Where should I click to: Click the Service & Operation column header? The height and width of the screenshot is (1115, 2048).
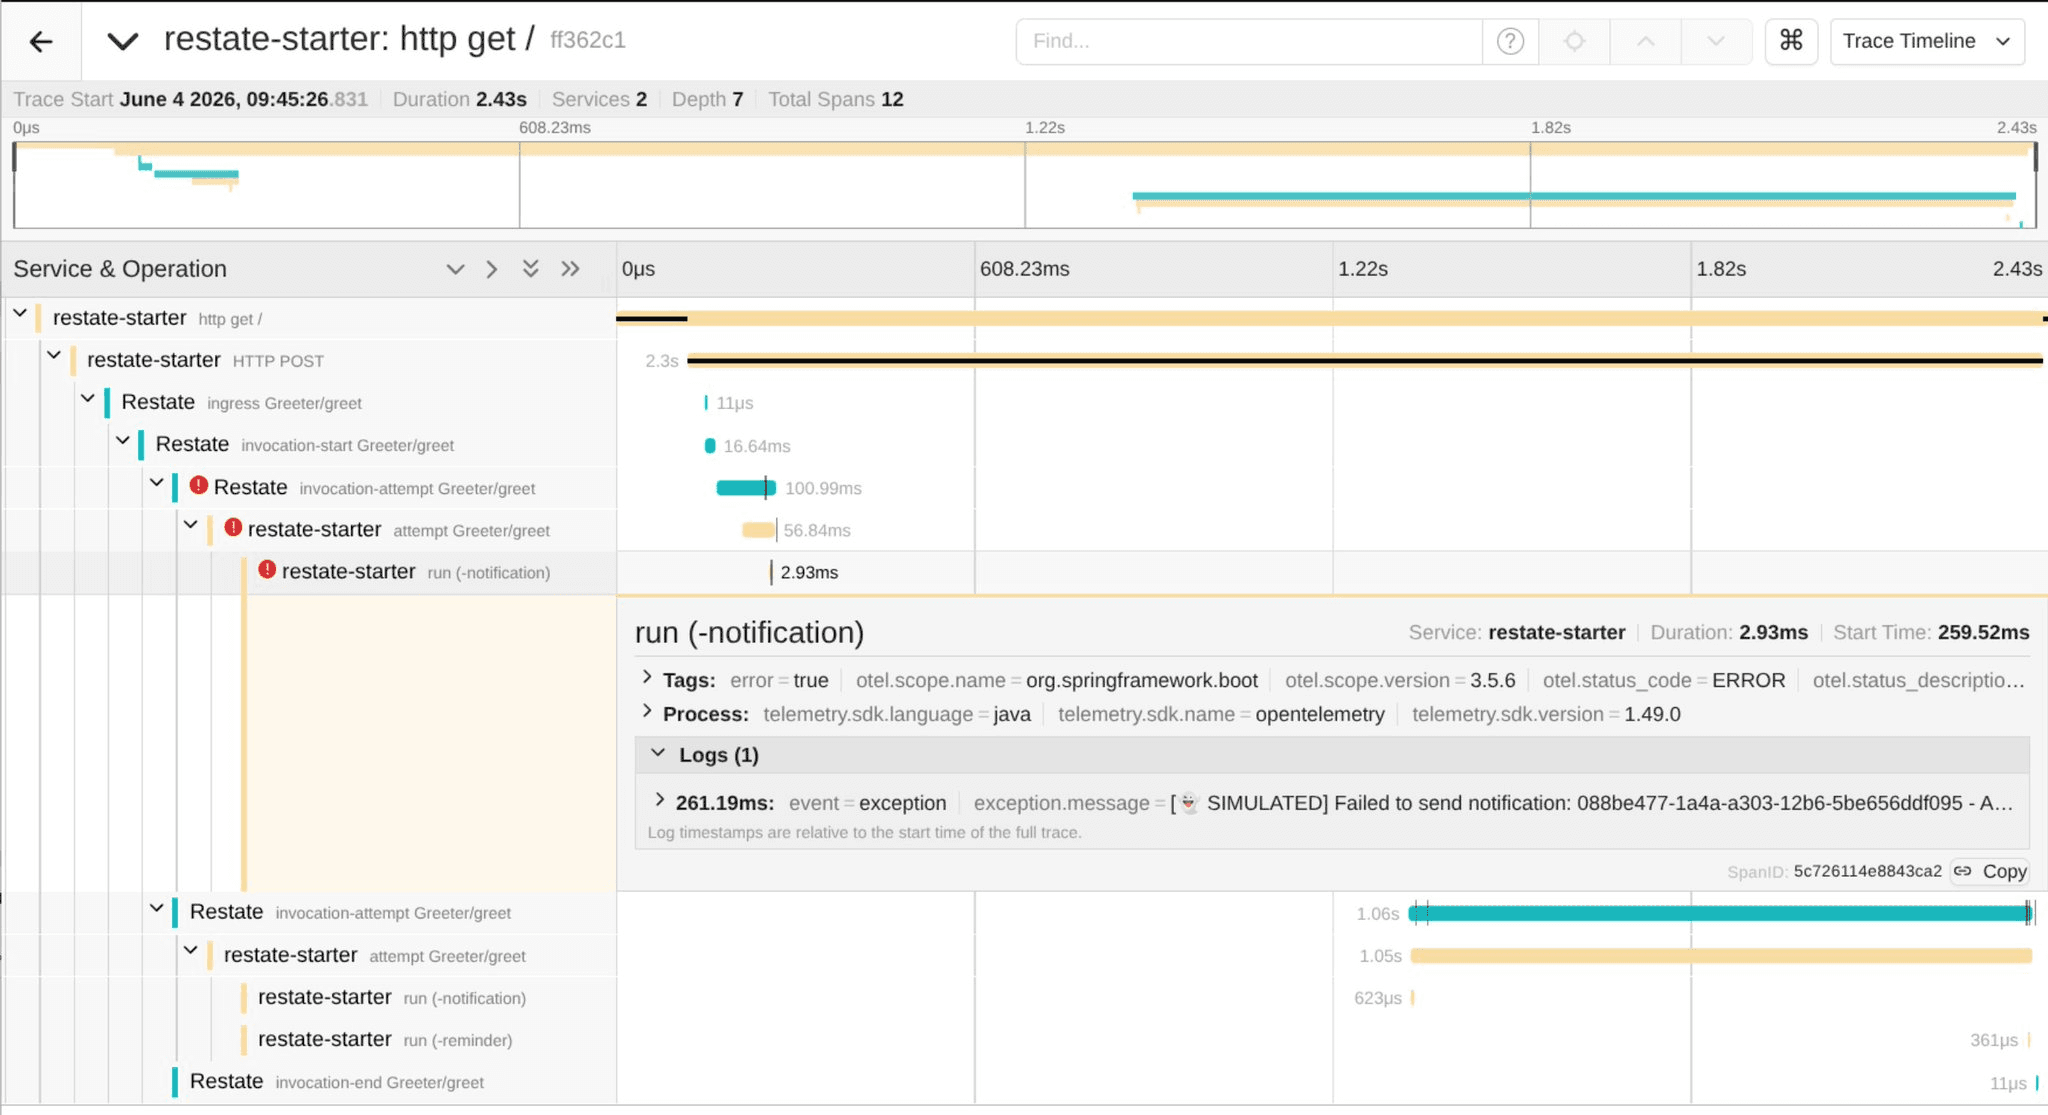pyautogui.click(x=120, y=269)
